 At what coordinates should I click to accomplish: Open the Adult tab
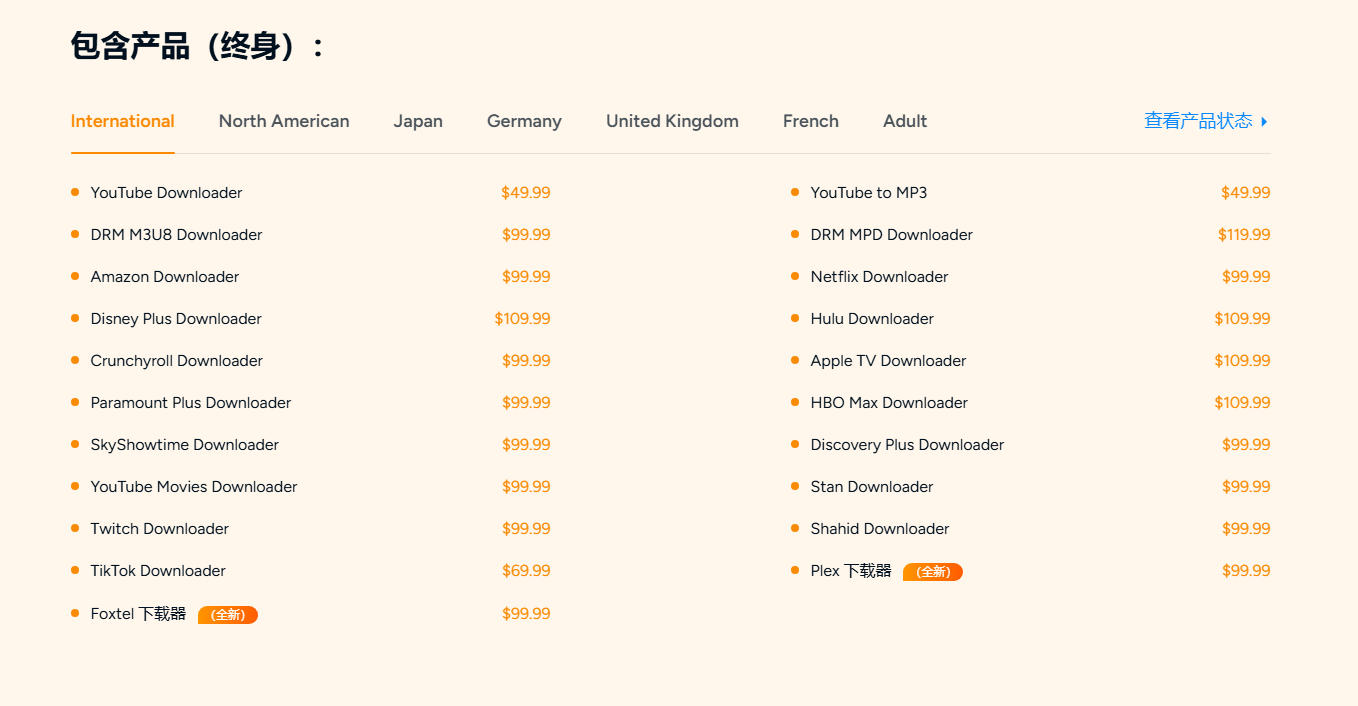pos(905,121)
